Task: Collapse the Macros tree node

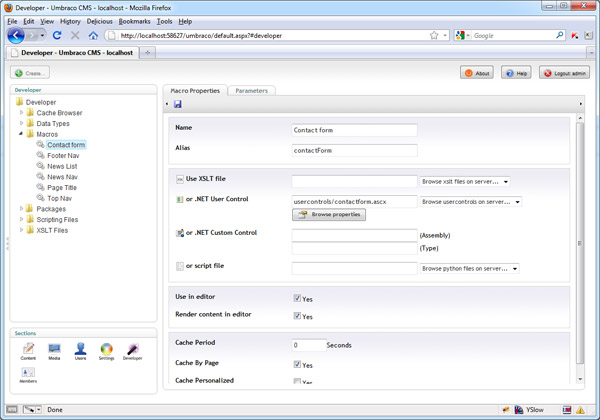Action: coord(21,134)
